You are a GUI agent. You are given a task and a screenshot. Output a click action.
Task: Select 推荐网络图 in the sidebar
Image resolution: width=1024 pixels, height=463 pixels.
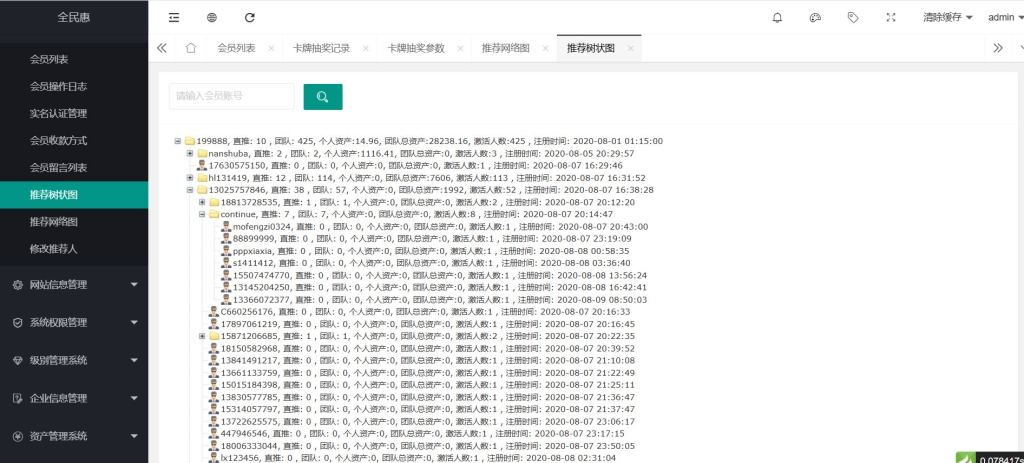[54, 221]
